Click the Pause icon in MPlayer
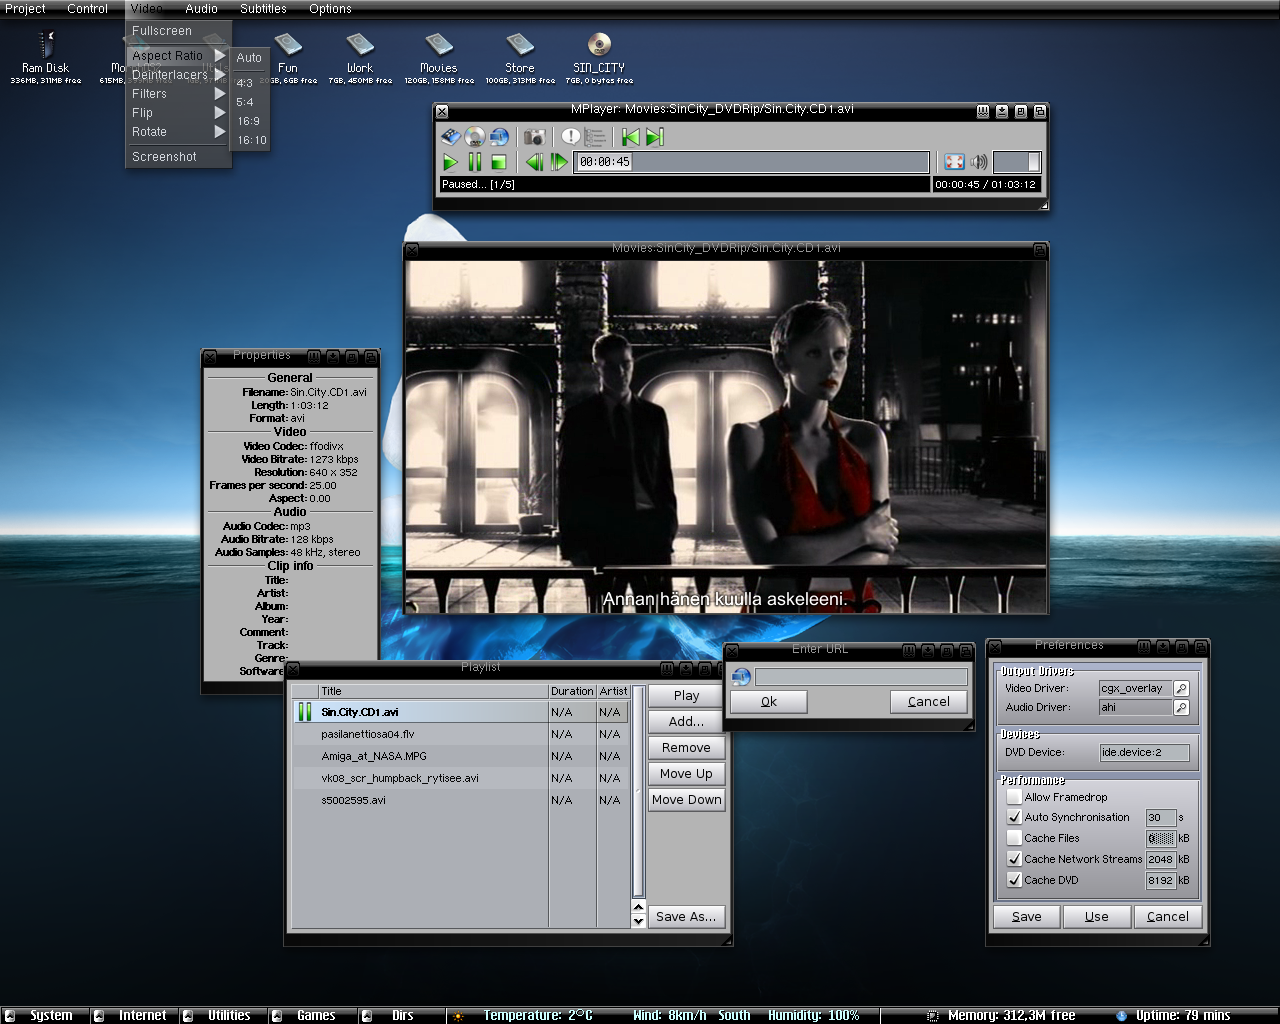Viewport: 1280px width, 1024px height. (x=475, y=162)
